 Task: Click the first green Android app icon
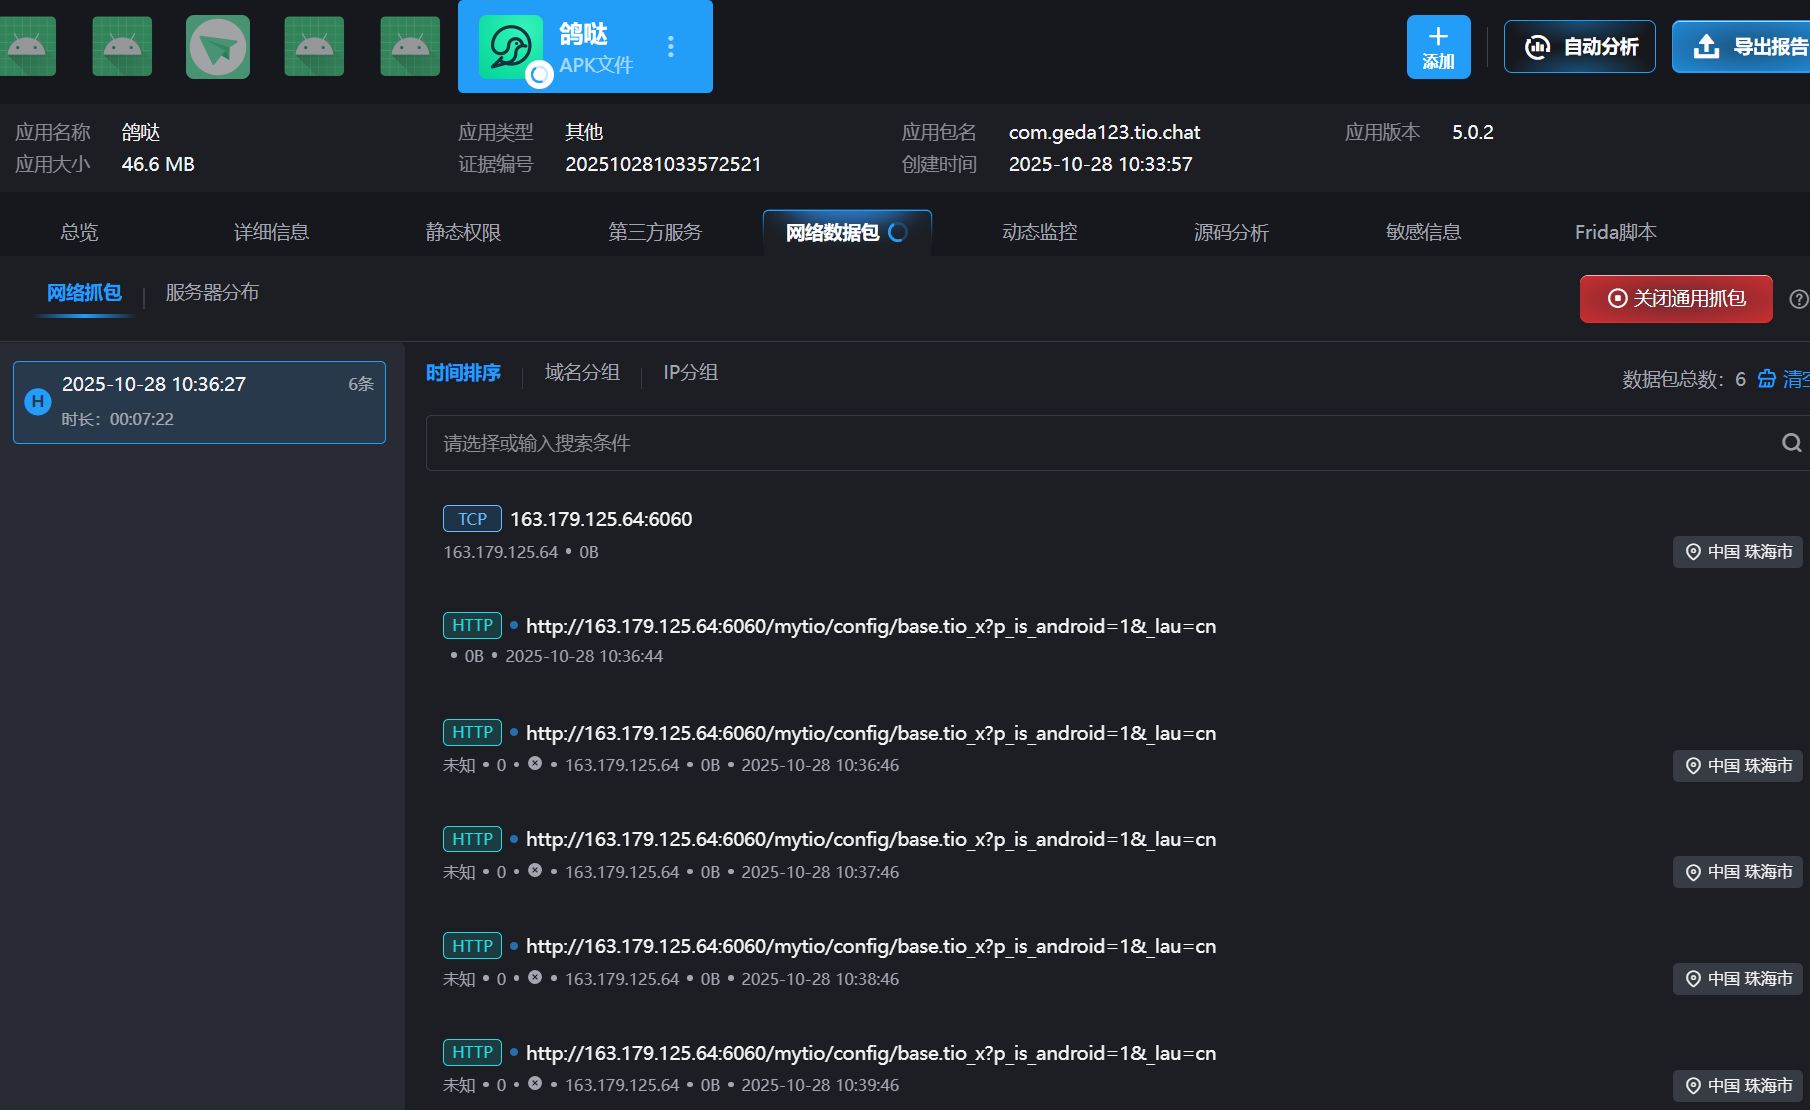[27, 47]
